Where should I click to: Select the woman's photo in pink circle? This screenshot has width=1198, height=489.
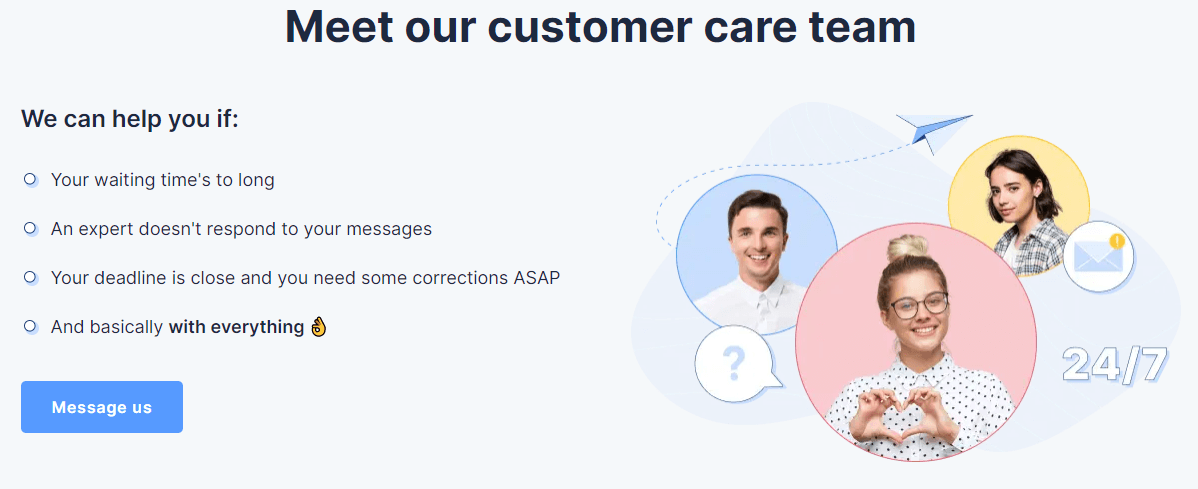point(915,342)
